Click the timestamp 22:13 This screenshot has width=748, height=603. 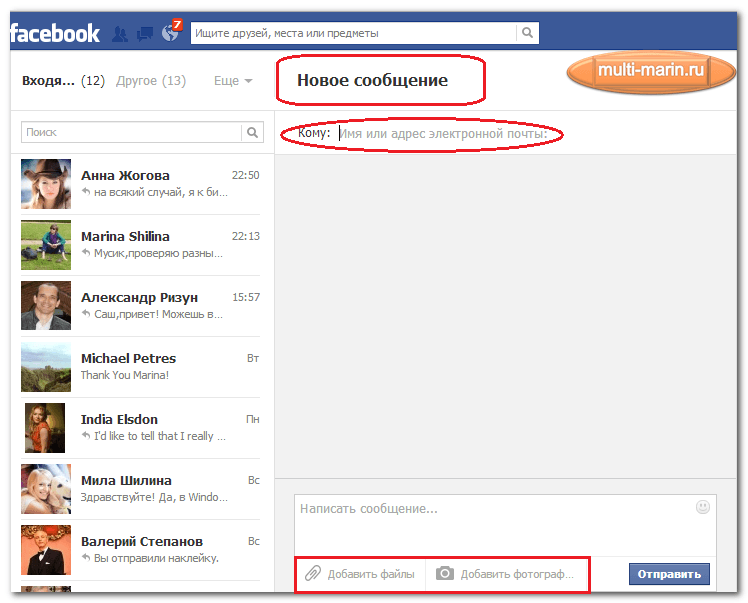(x=246, y=236)
